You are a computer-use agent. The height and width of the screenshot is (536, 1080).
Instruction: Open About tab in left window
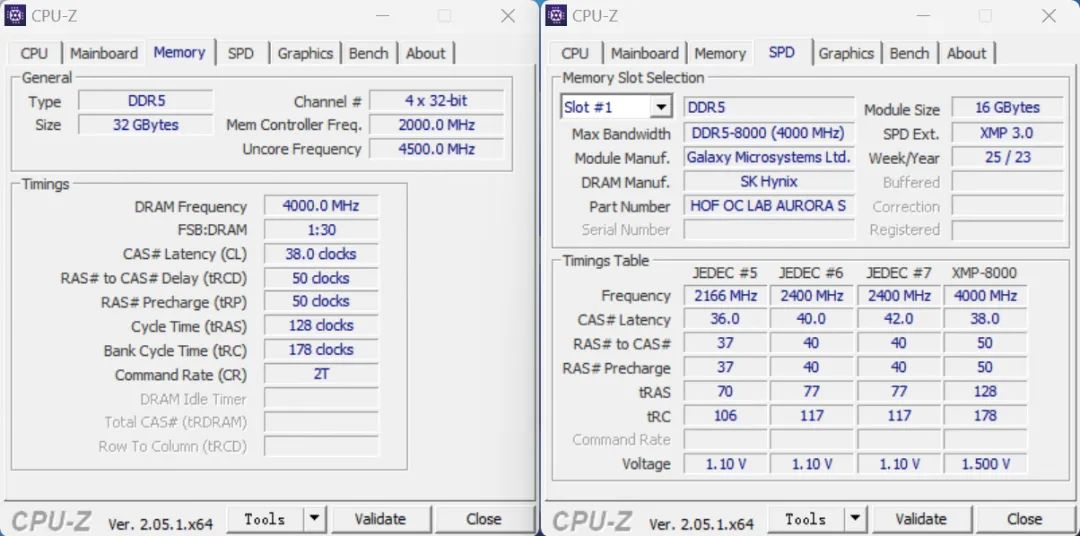(x=426, y=53)
